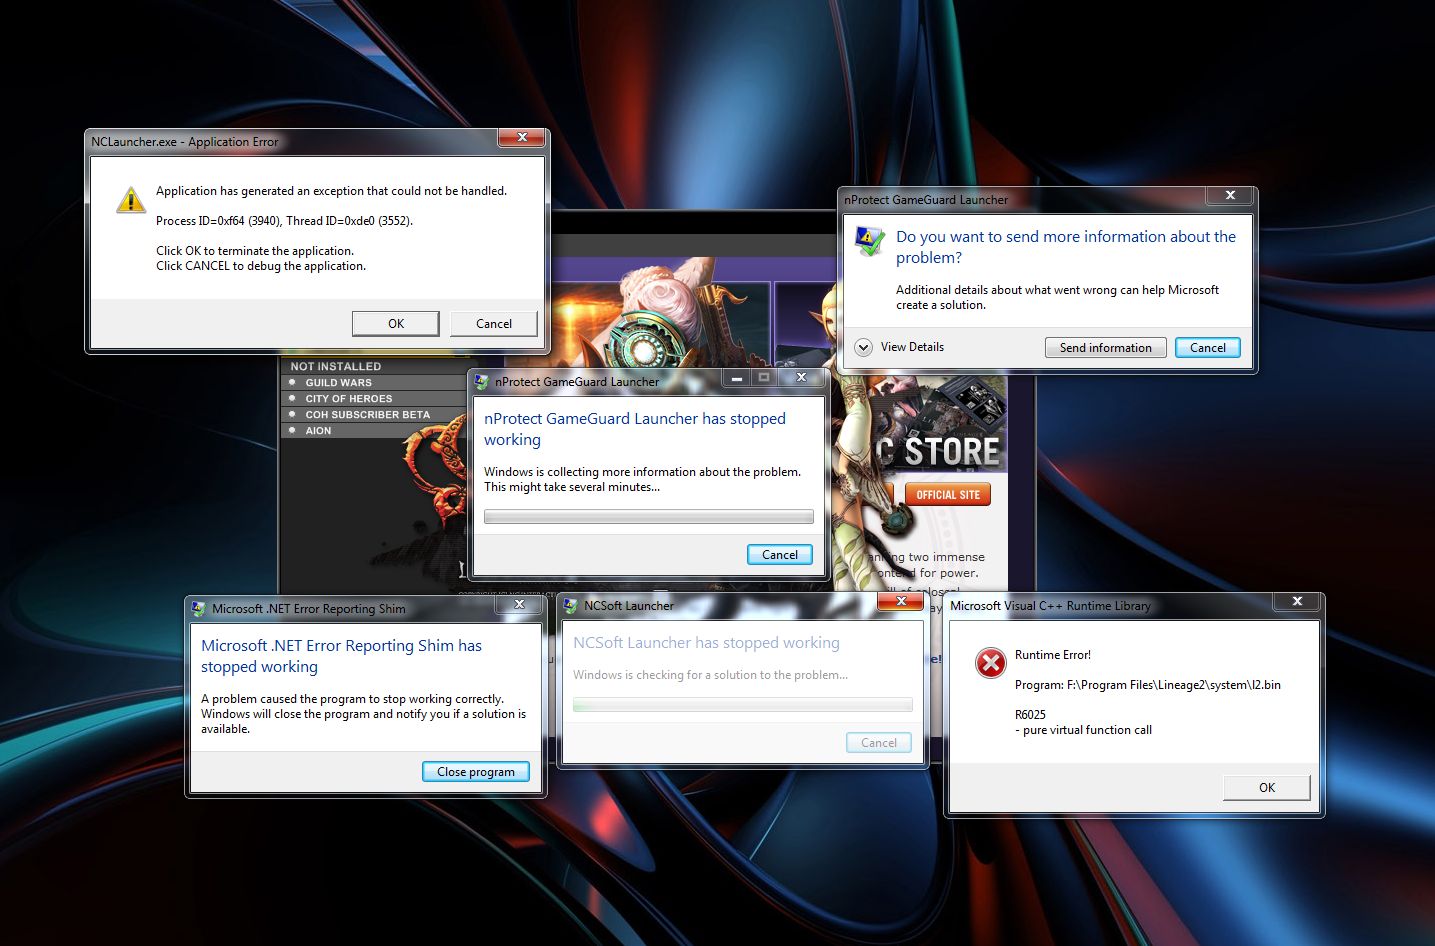This screenshot has height=946, width=1435.
Task: Click OK in Visual C++ Runtime Error dialog
Action: click(x=1266, y=787)
